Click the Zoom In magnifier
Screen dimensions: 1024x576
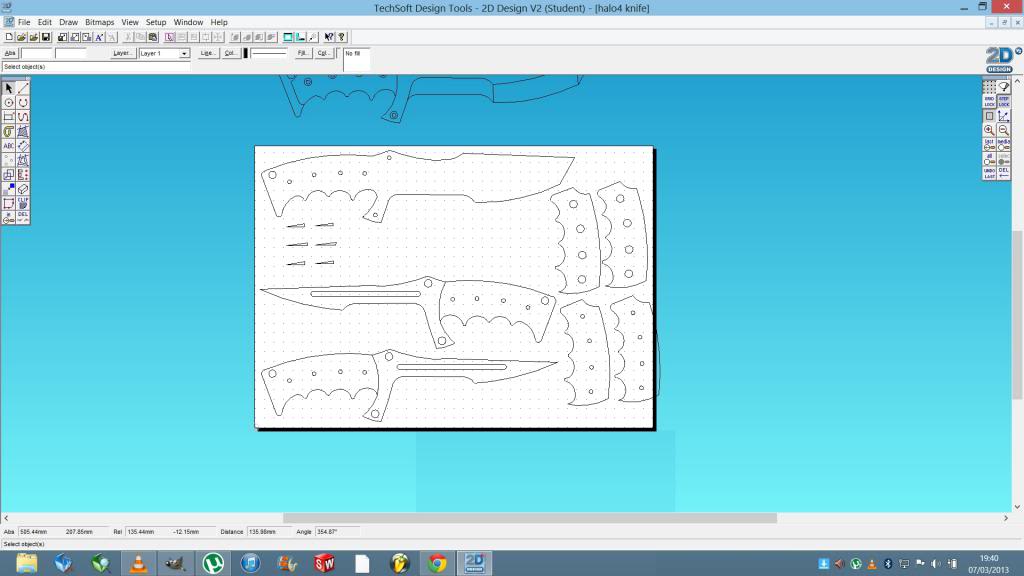(989, 130)
